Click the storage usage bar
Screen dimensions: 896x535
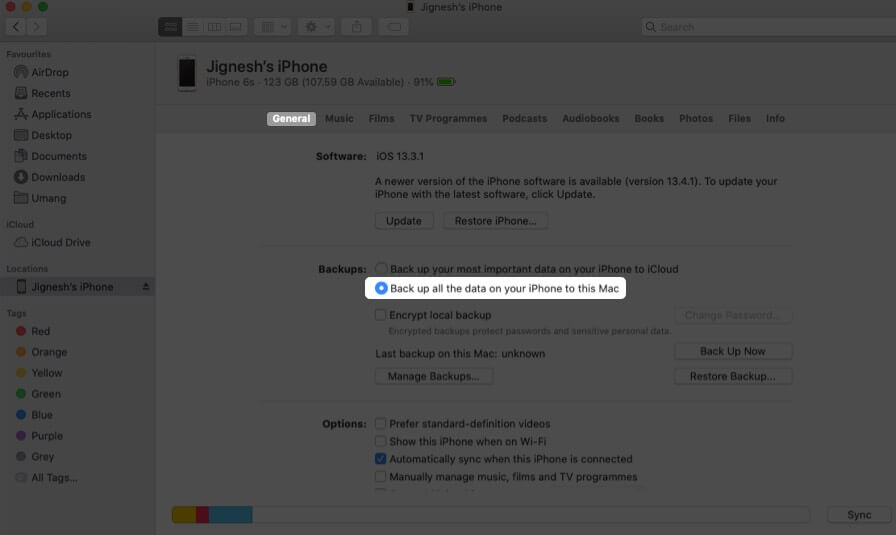(x=490, y=514)
